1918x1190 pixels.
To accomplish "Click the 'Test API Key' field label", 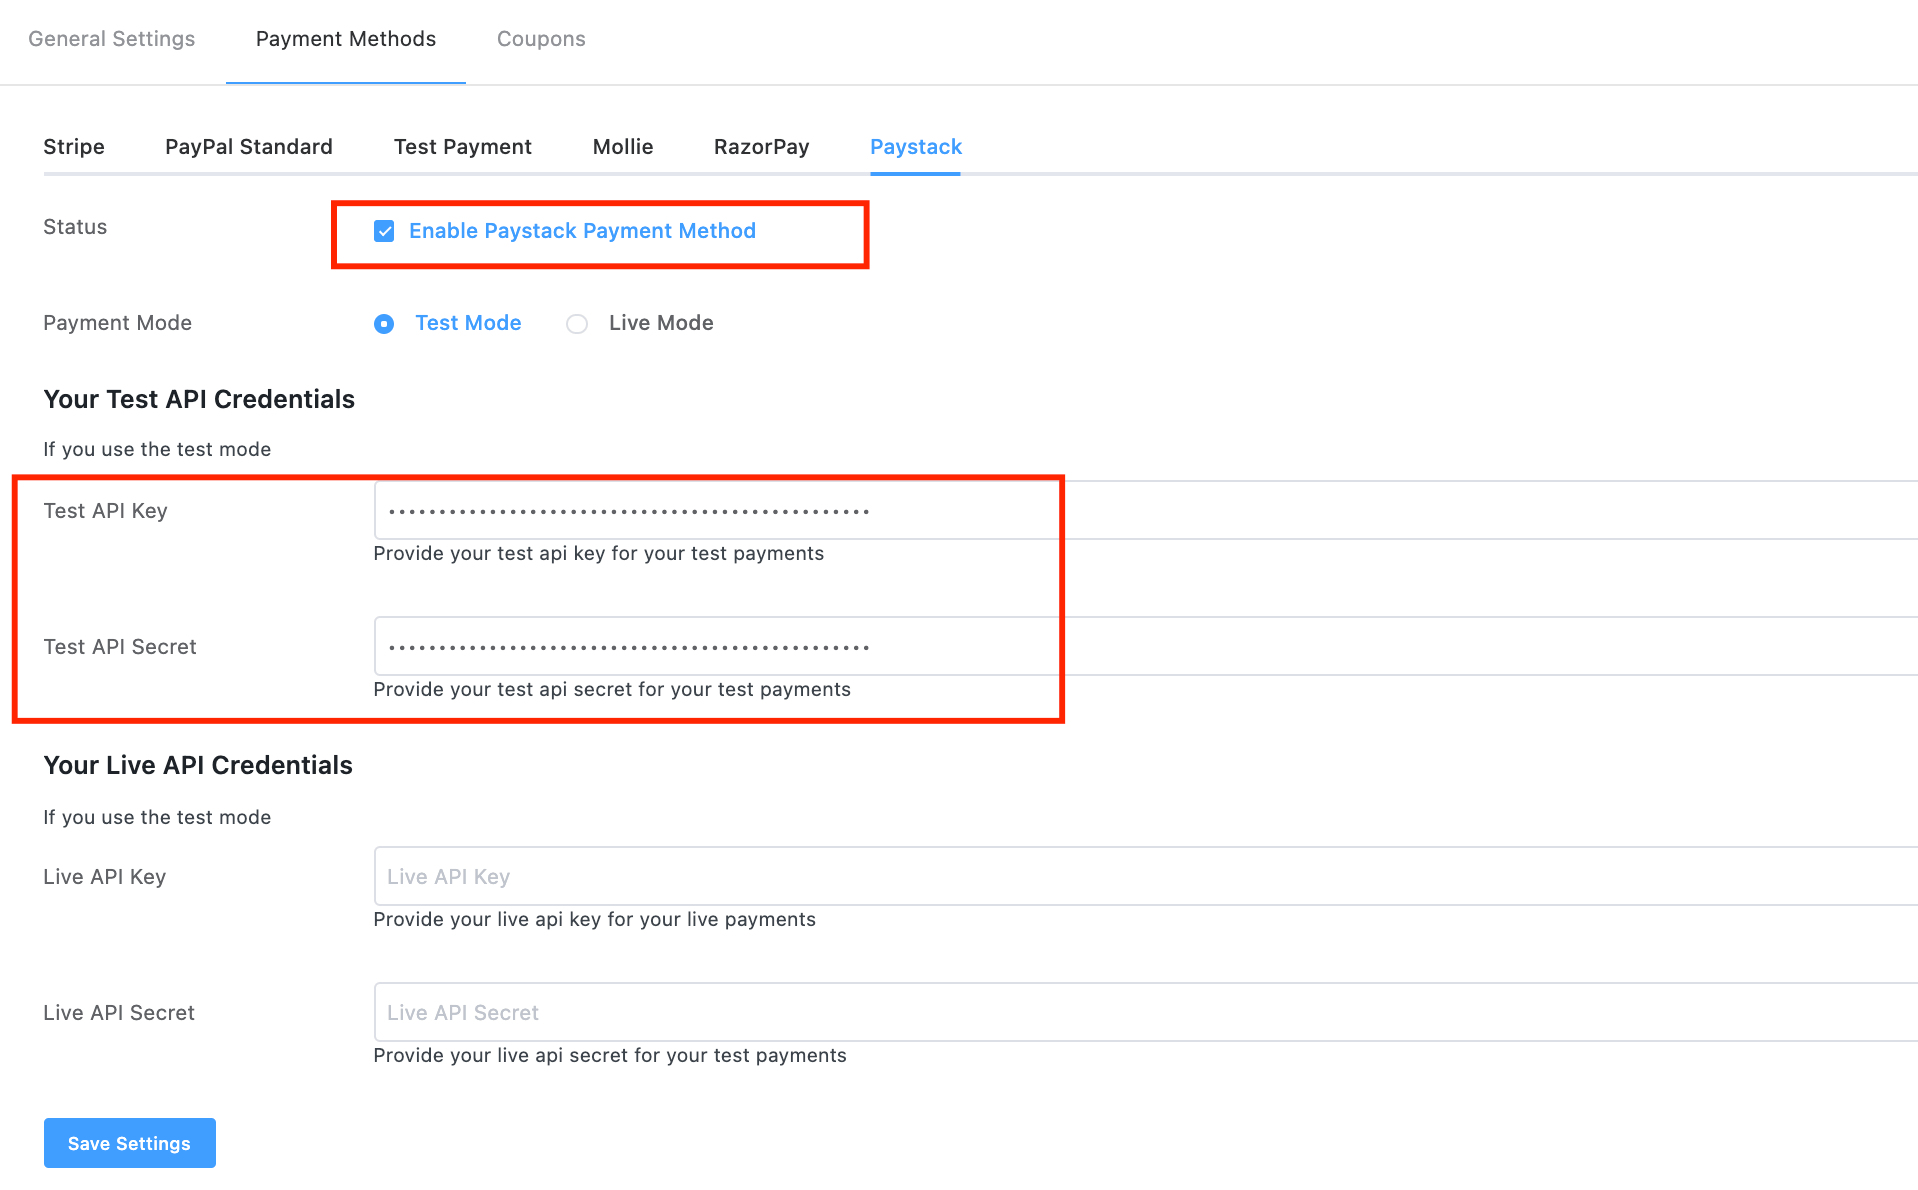I will [x=105, y=511].
